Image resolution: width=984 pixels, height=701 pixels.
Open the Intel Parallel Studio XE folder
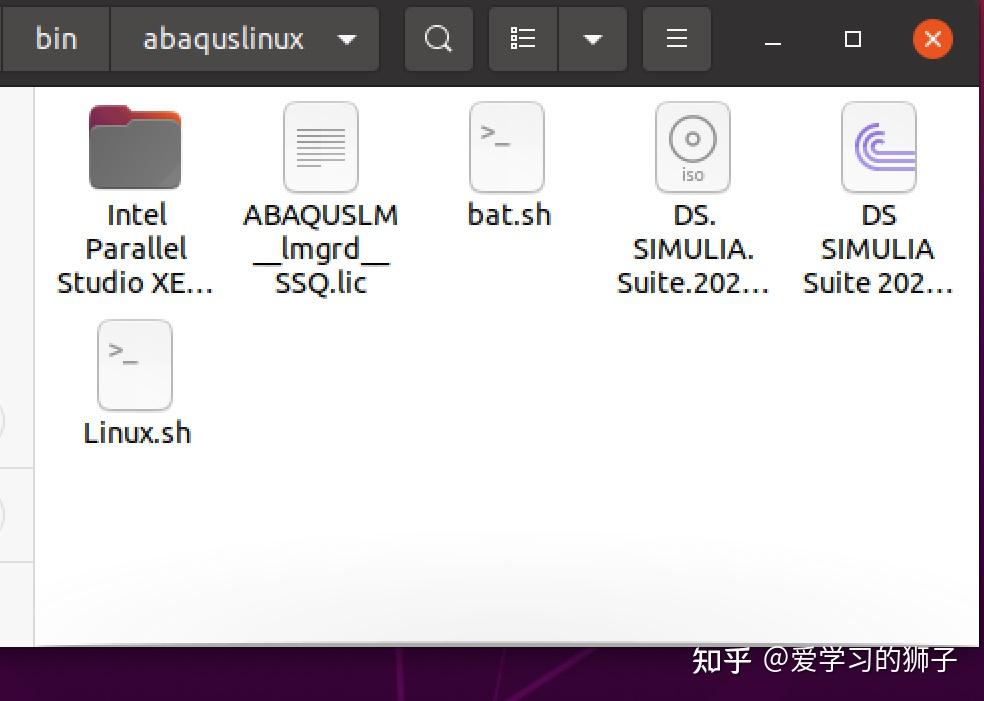(135, 146)
